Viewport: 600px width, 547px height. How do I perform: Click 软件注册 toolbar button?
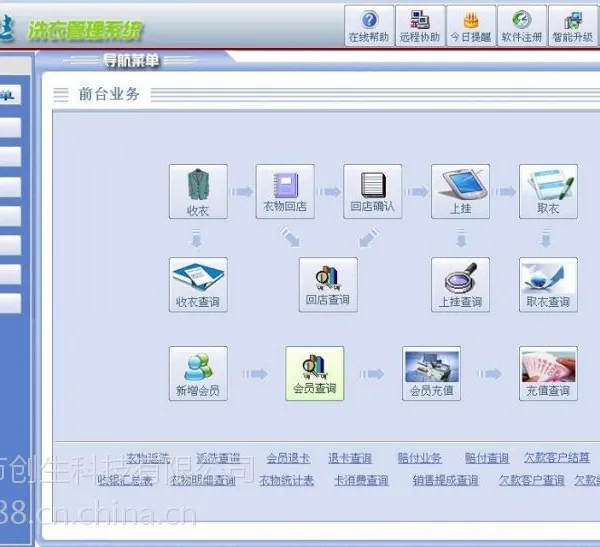point(522,26)
